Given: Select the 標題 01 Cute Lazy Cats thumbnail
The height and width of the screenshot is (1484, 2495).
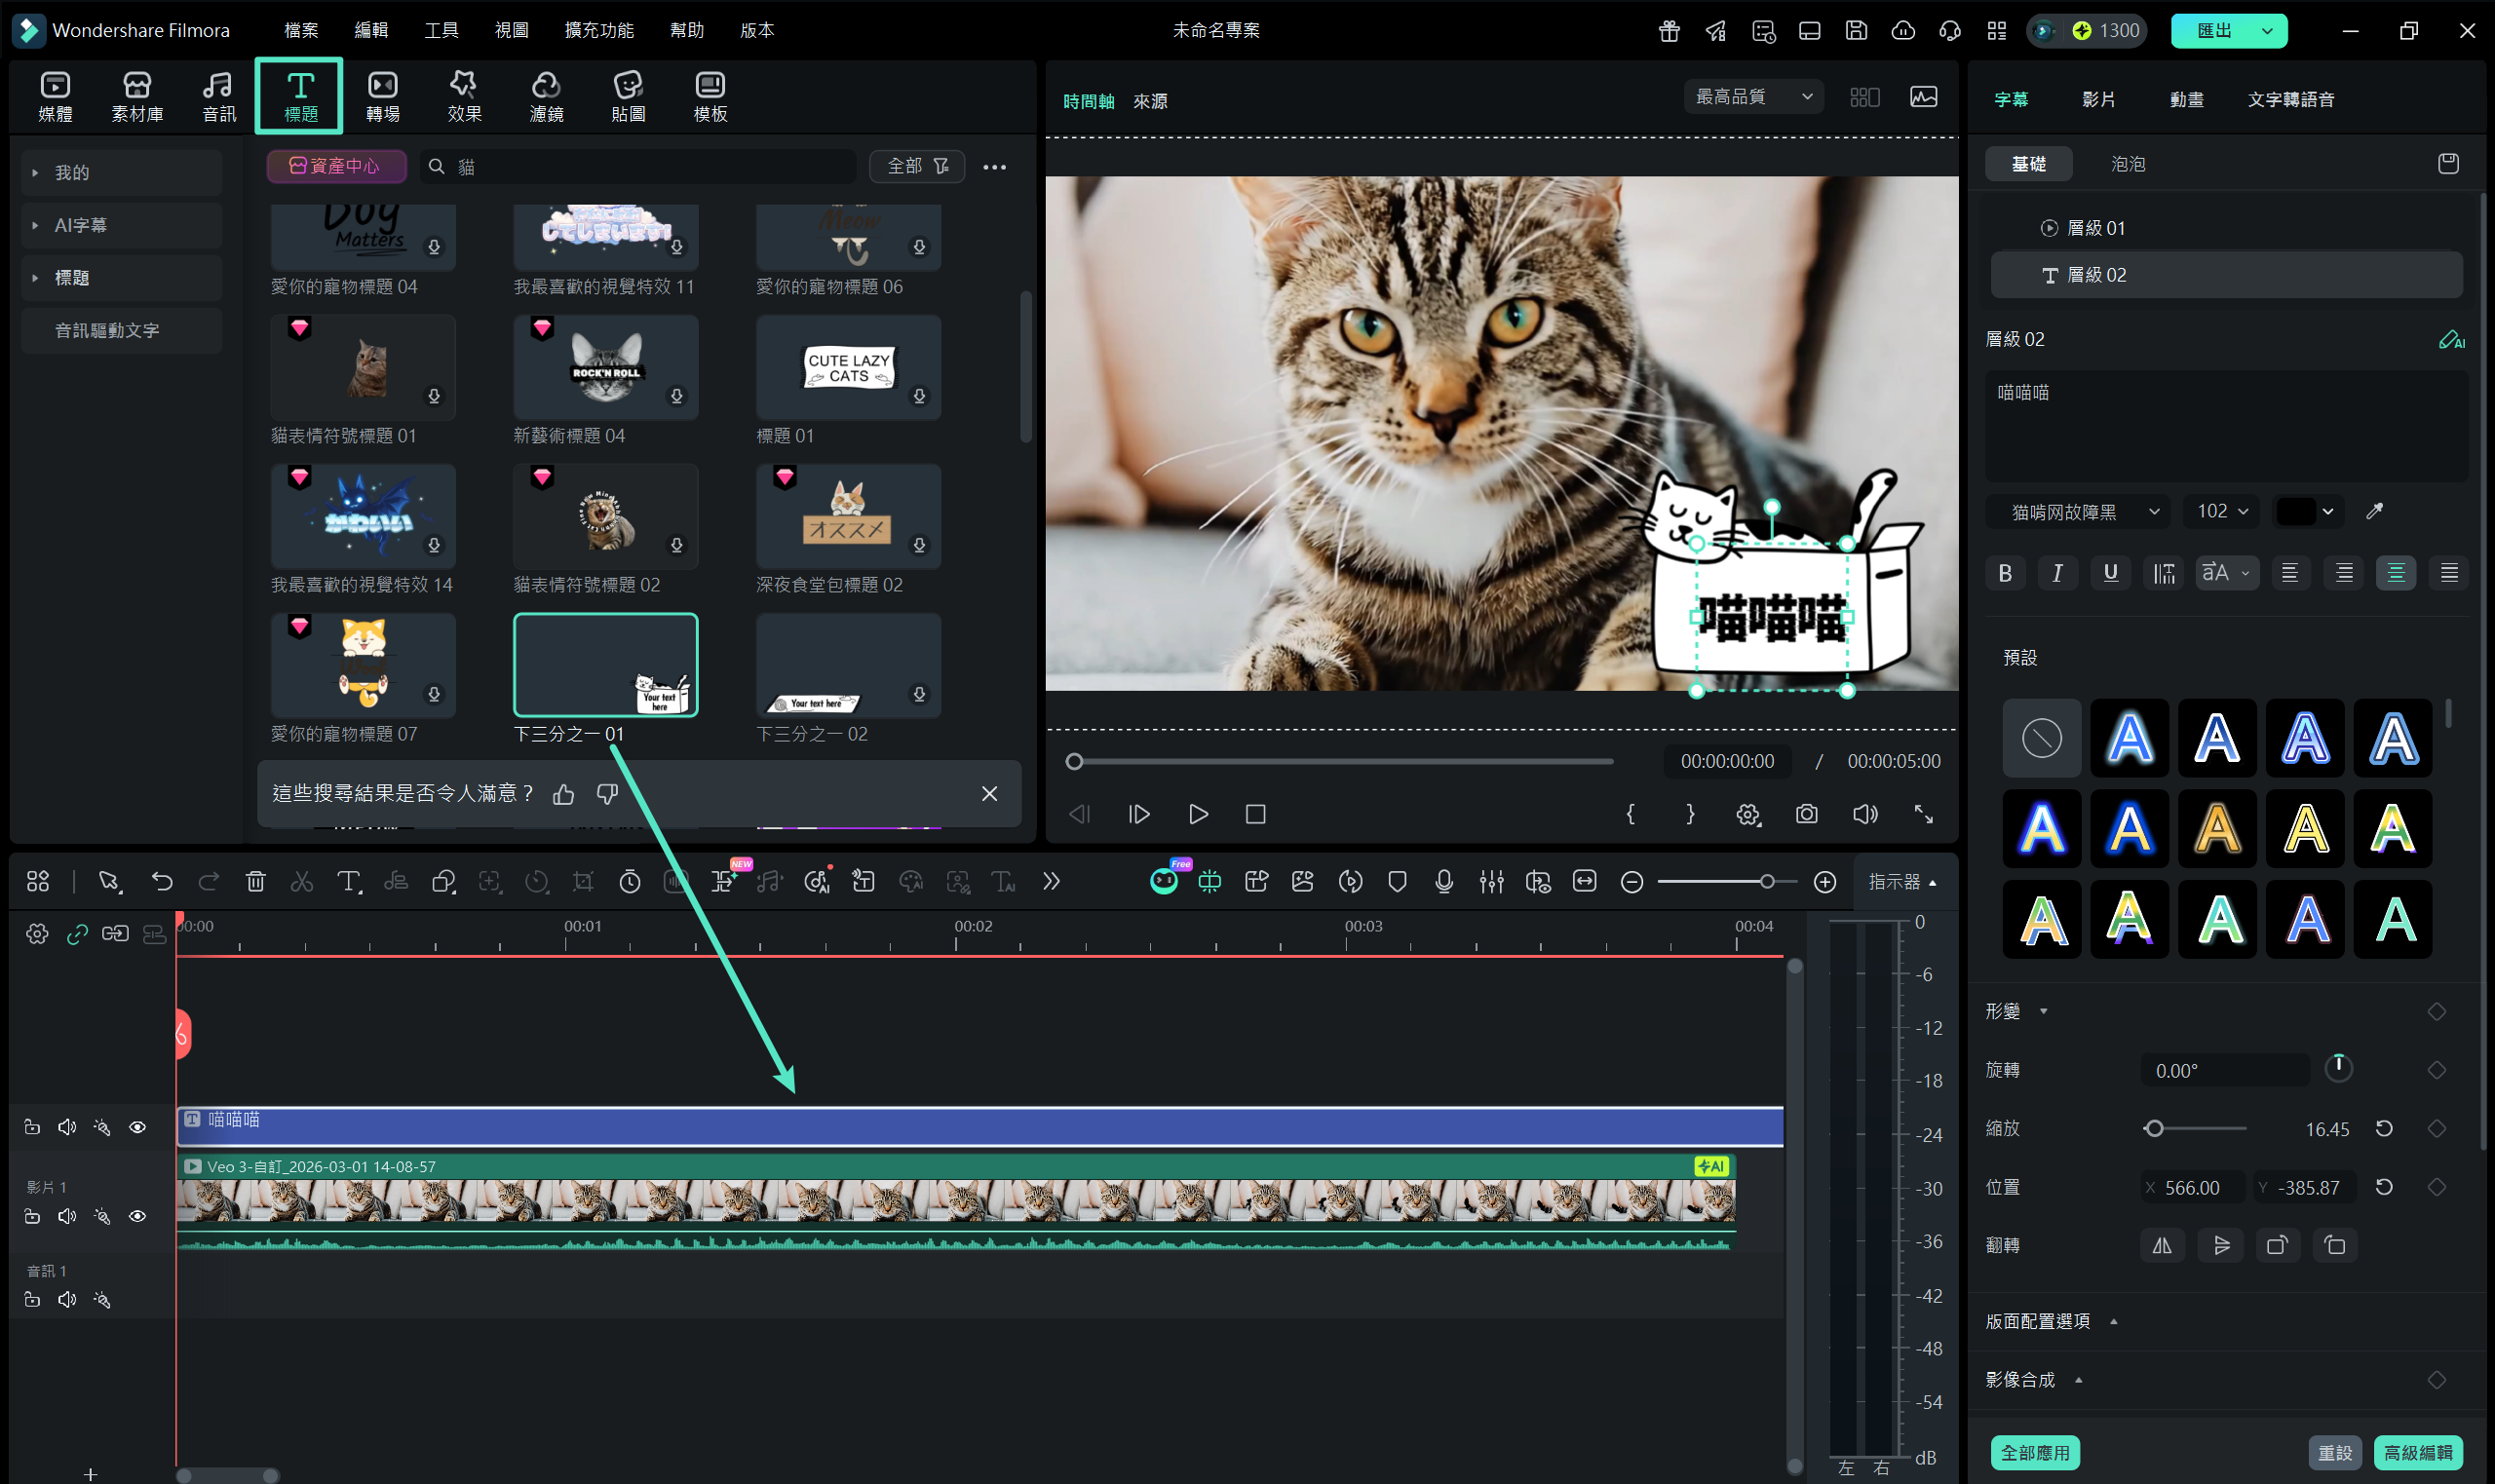Looking at the screenshot, I should click(847, 367).
